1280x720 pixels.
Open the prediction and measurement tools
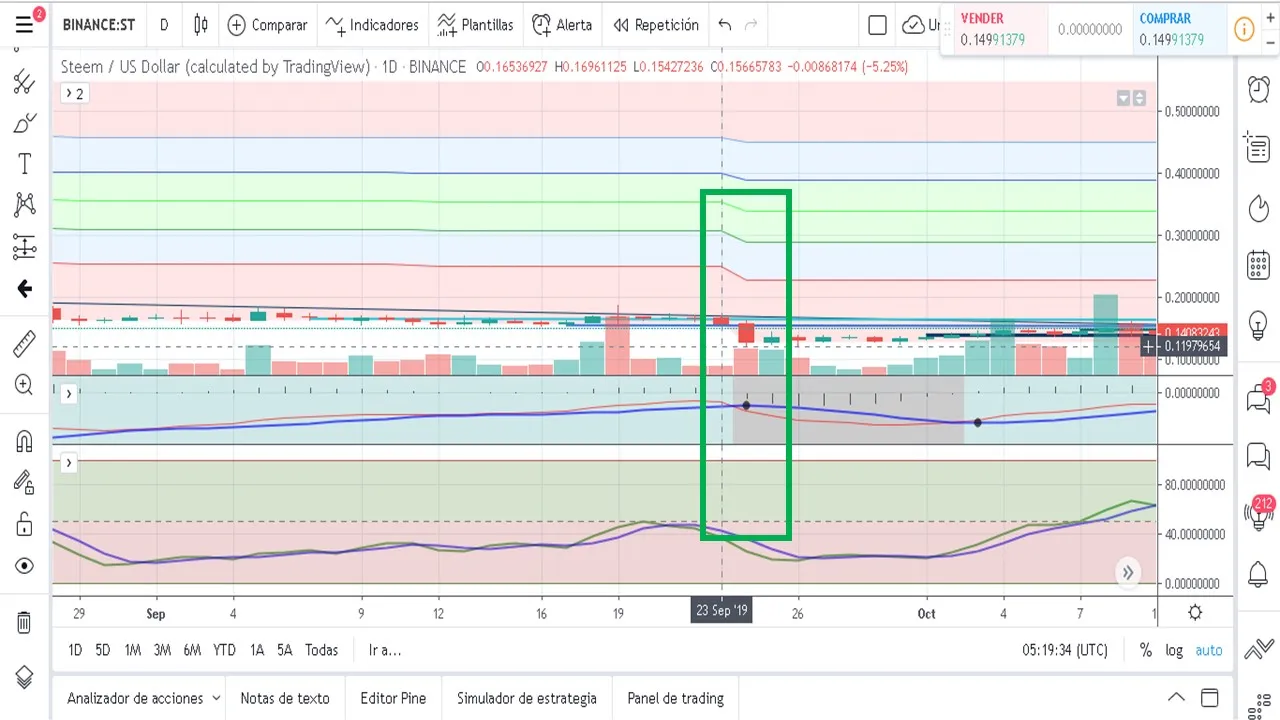[x=24, y=246]
